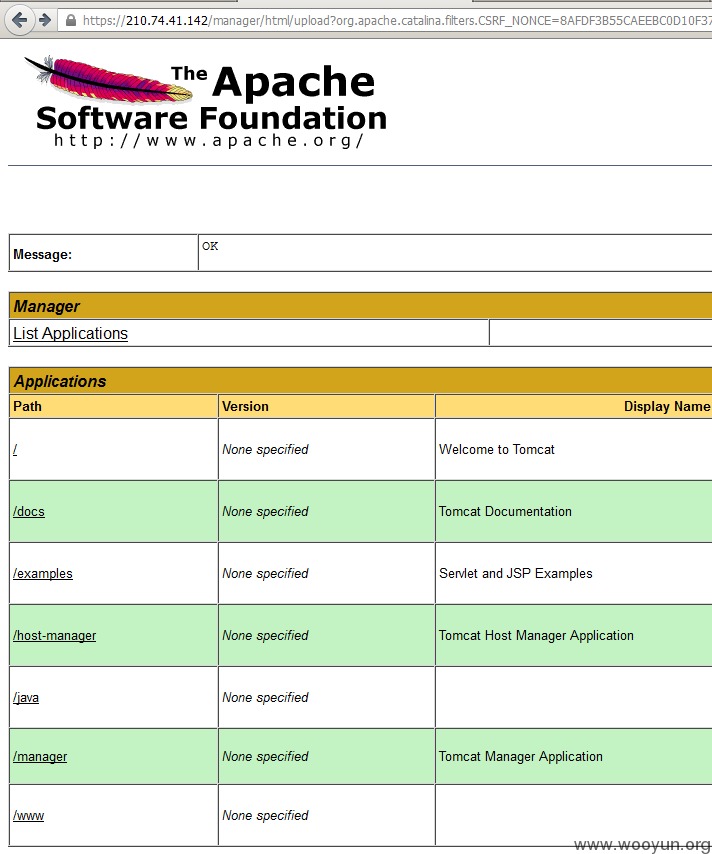The image size is (712, 854).
Task: Go back with the browser back arrow
Action: [19, 21]
